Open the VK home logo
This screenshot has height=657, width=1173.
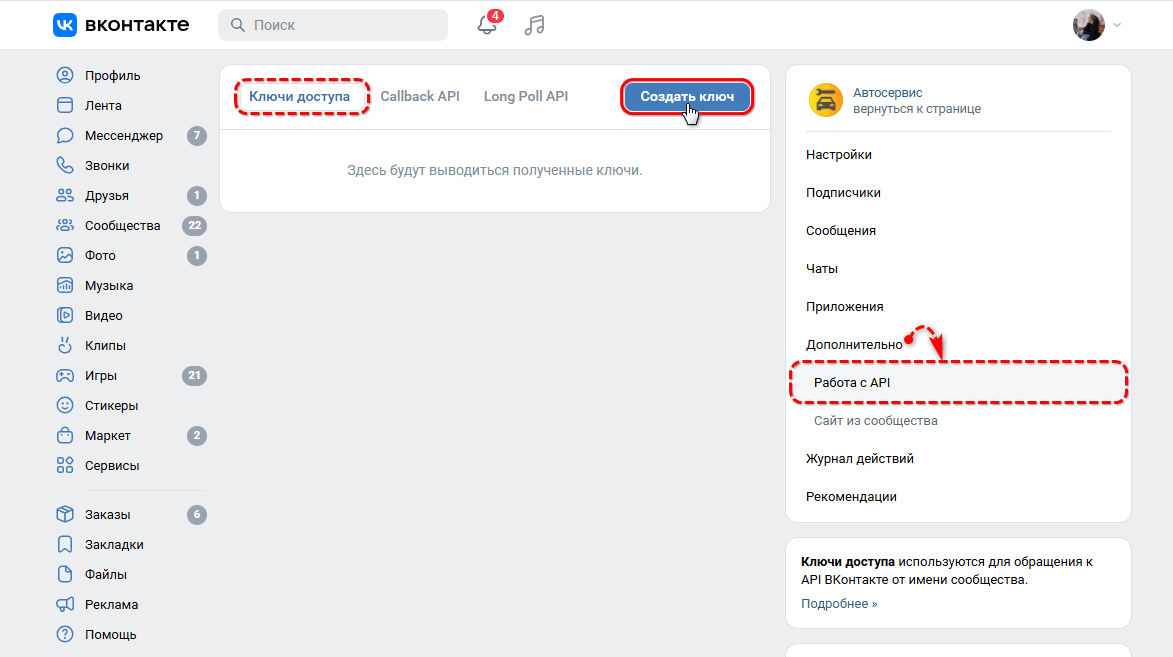point(64,25)
